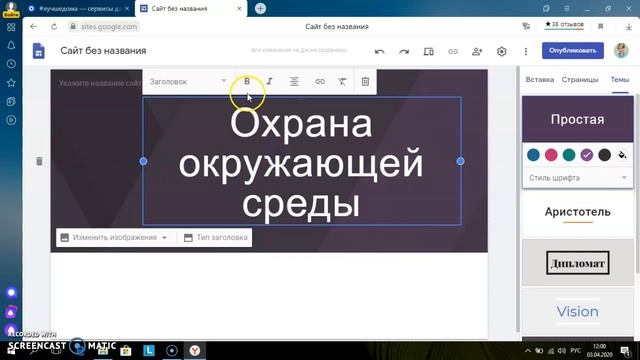
Task: Toggle bold formatting in heading toolbar
Action: point(247,82)
